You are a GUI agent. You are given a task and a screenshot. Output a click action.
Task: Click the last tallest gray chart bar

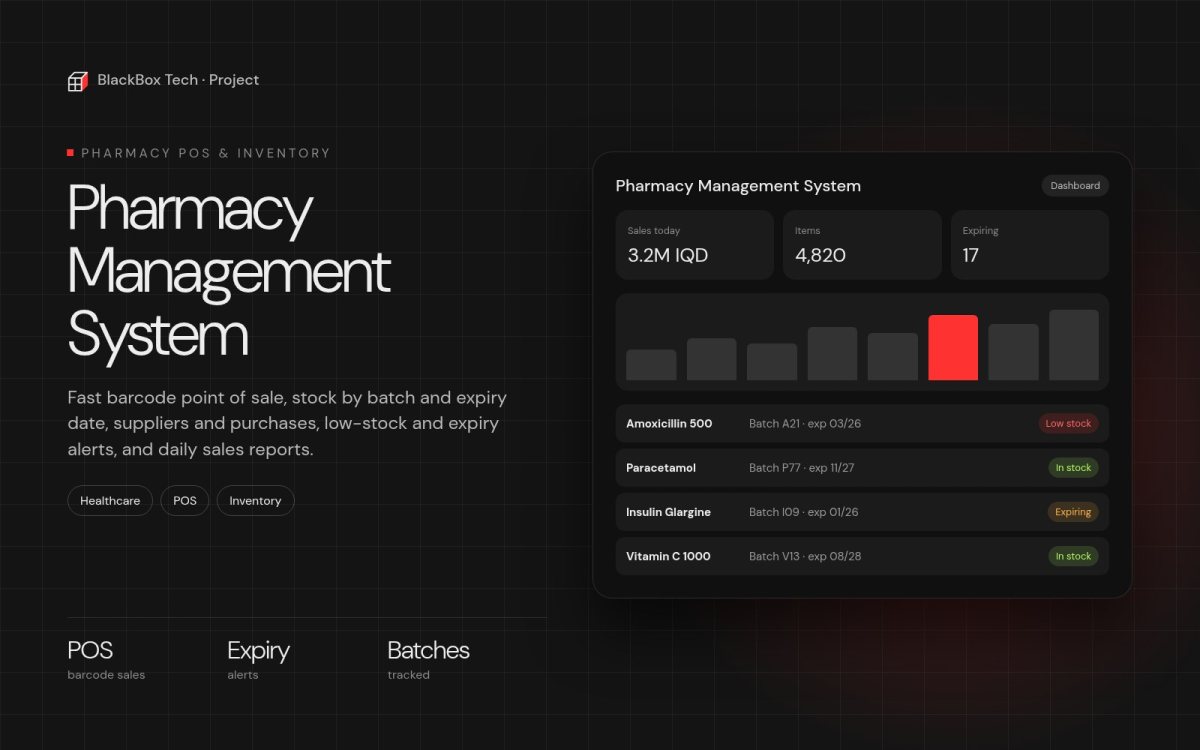pyautogui.click(x=1074, y=345)
